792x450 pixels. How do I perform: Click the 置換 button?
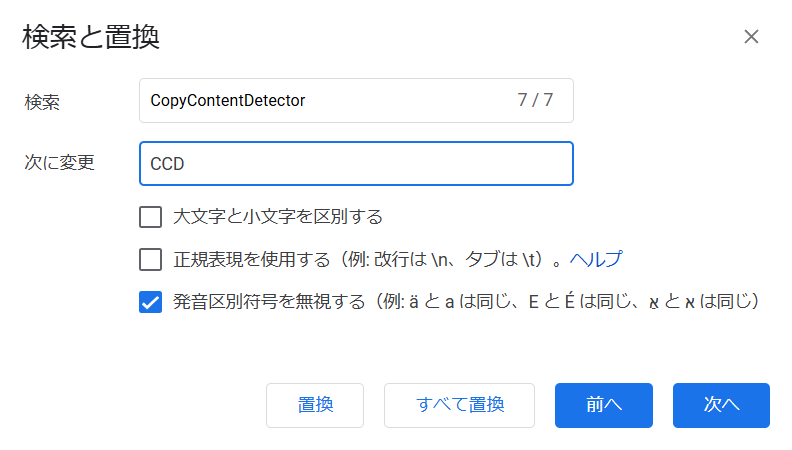click(x=315, y=405)
